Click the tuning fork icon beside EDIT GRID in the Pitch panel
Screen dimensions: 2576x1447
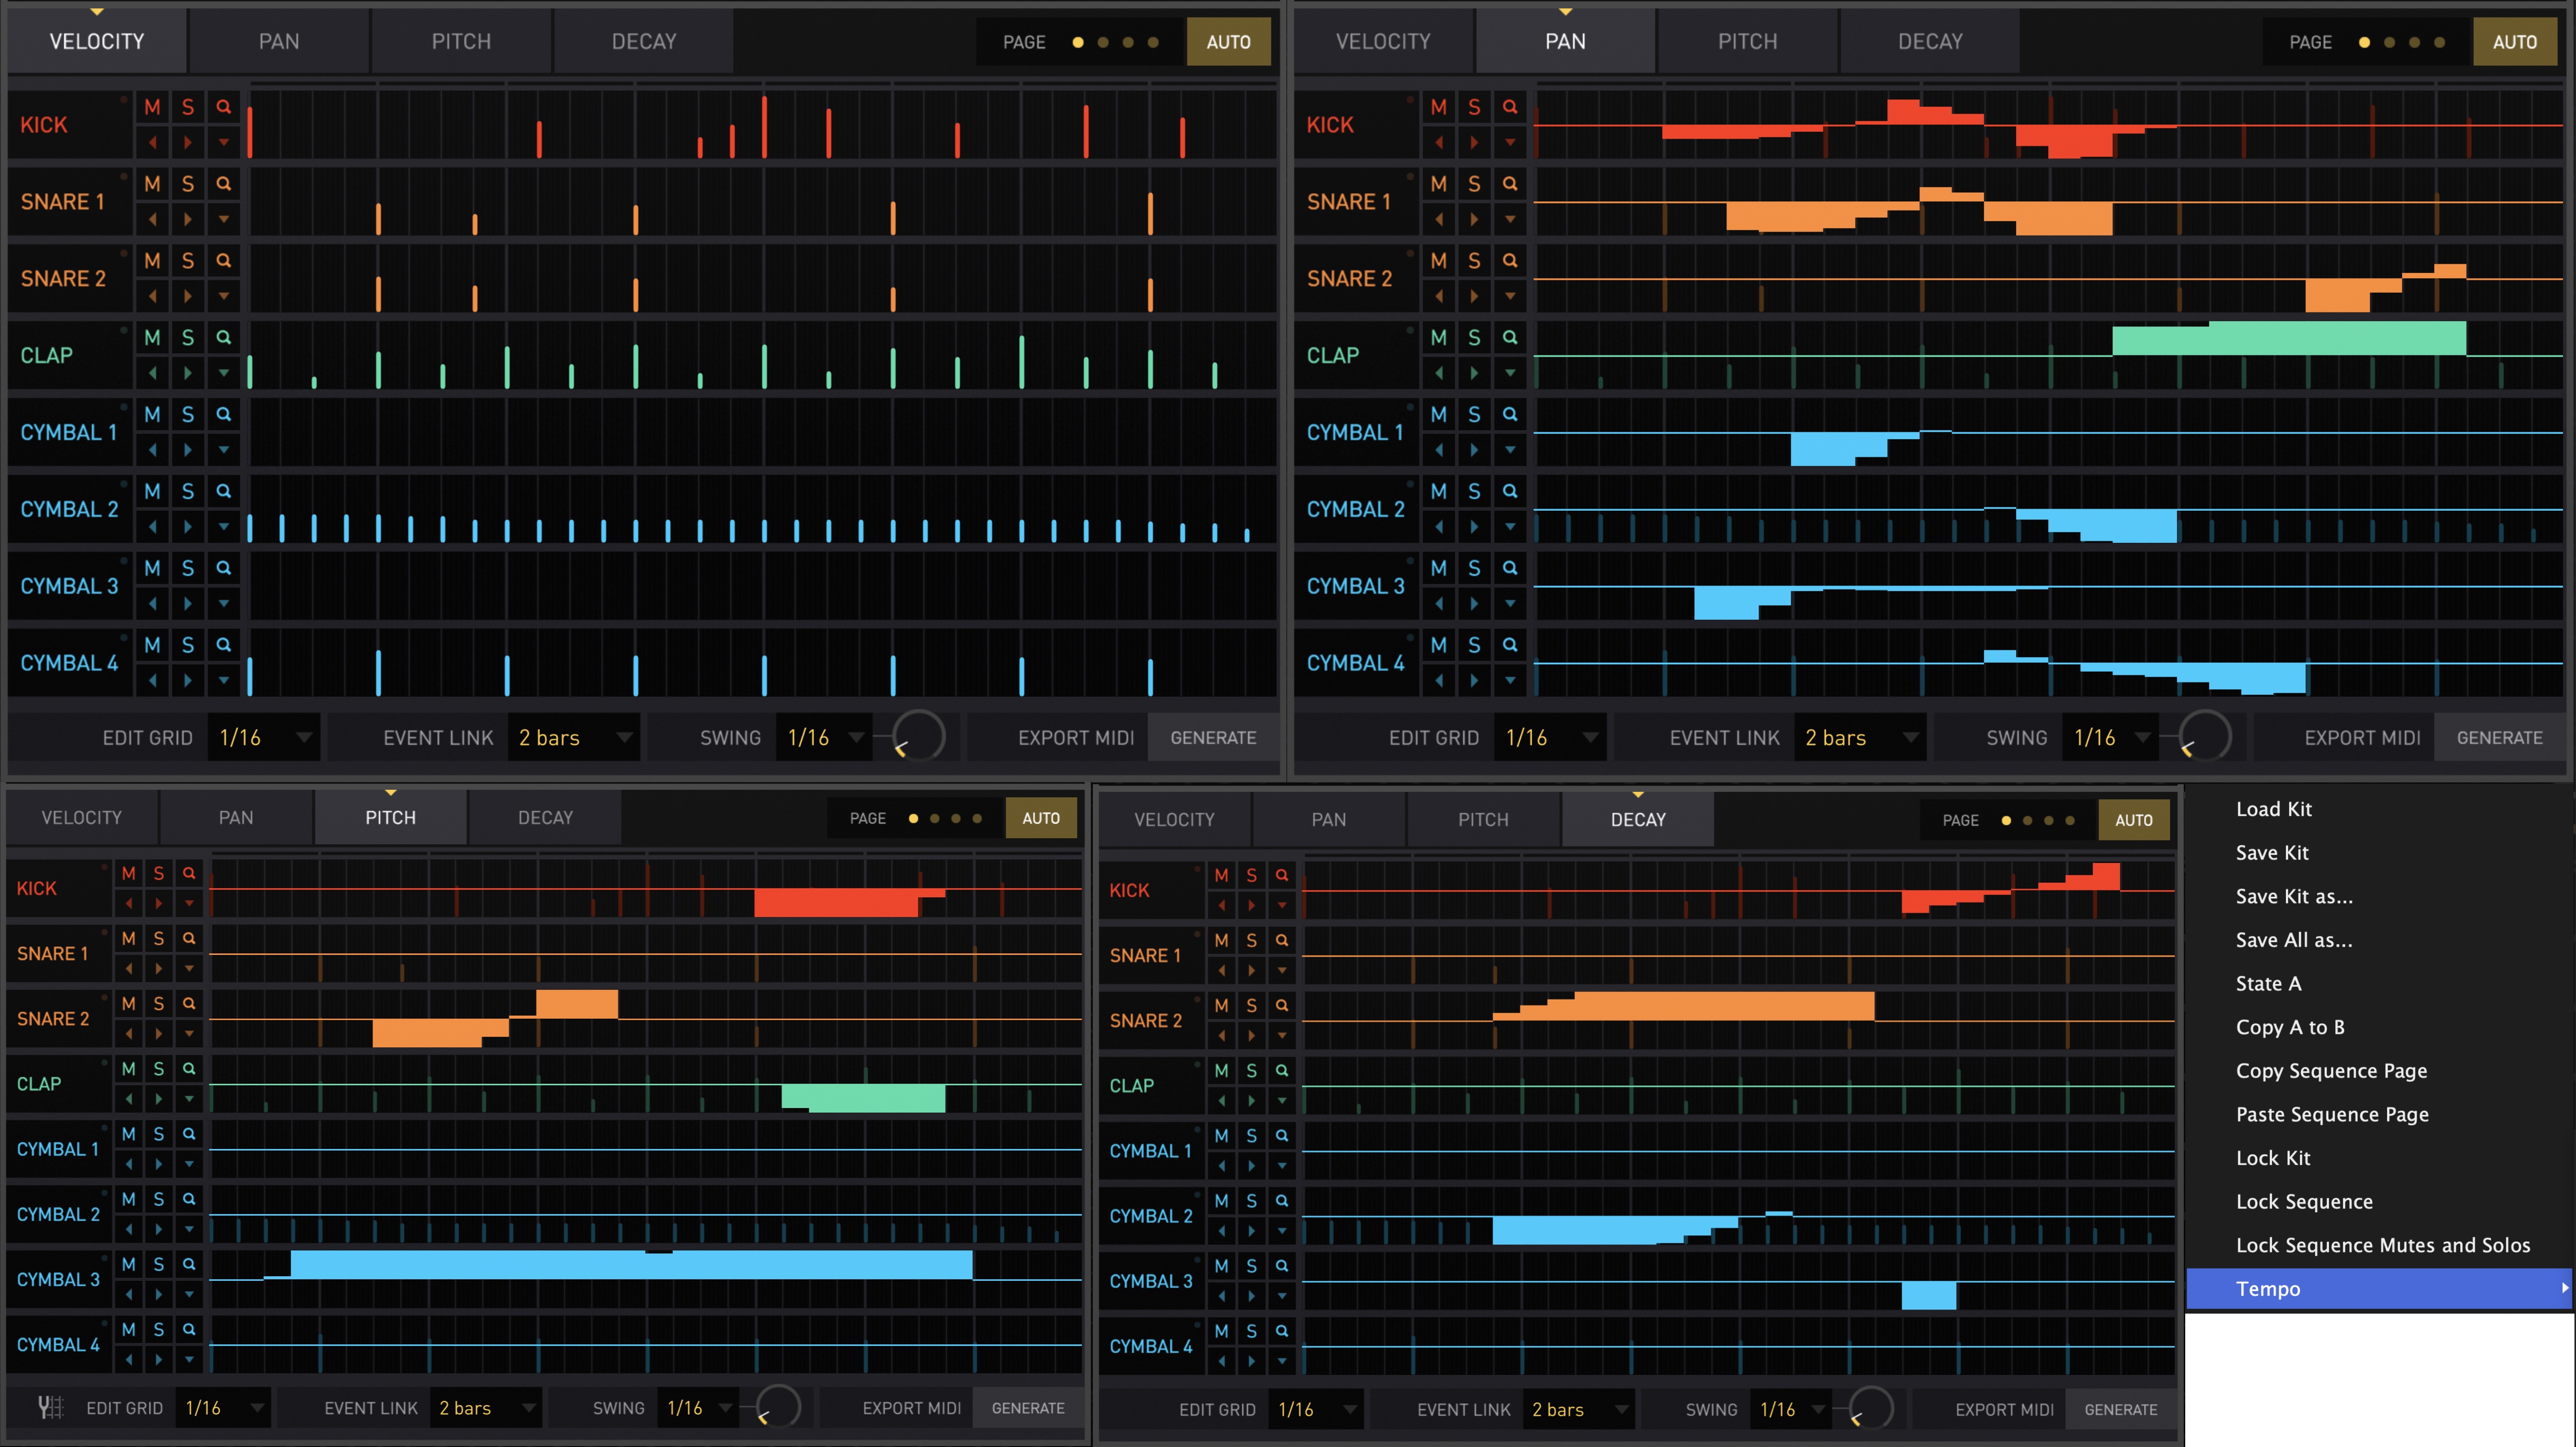coord(50,1408)
